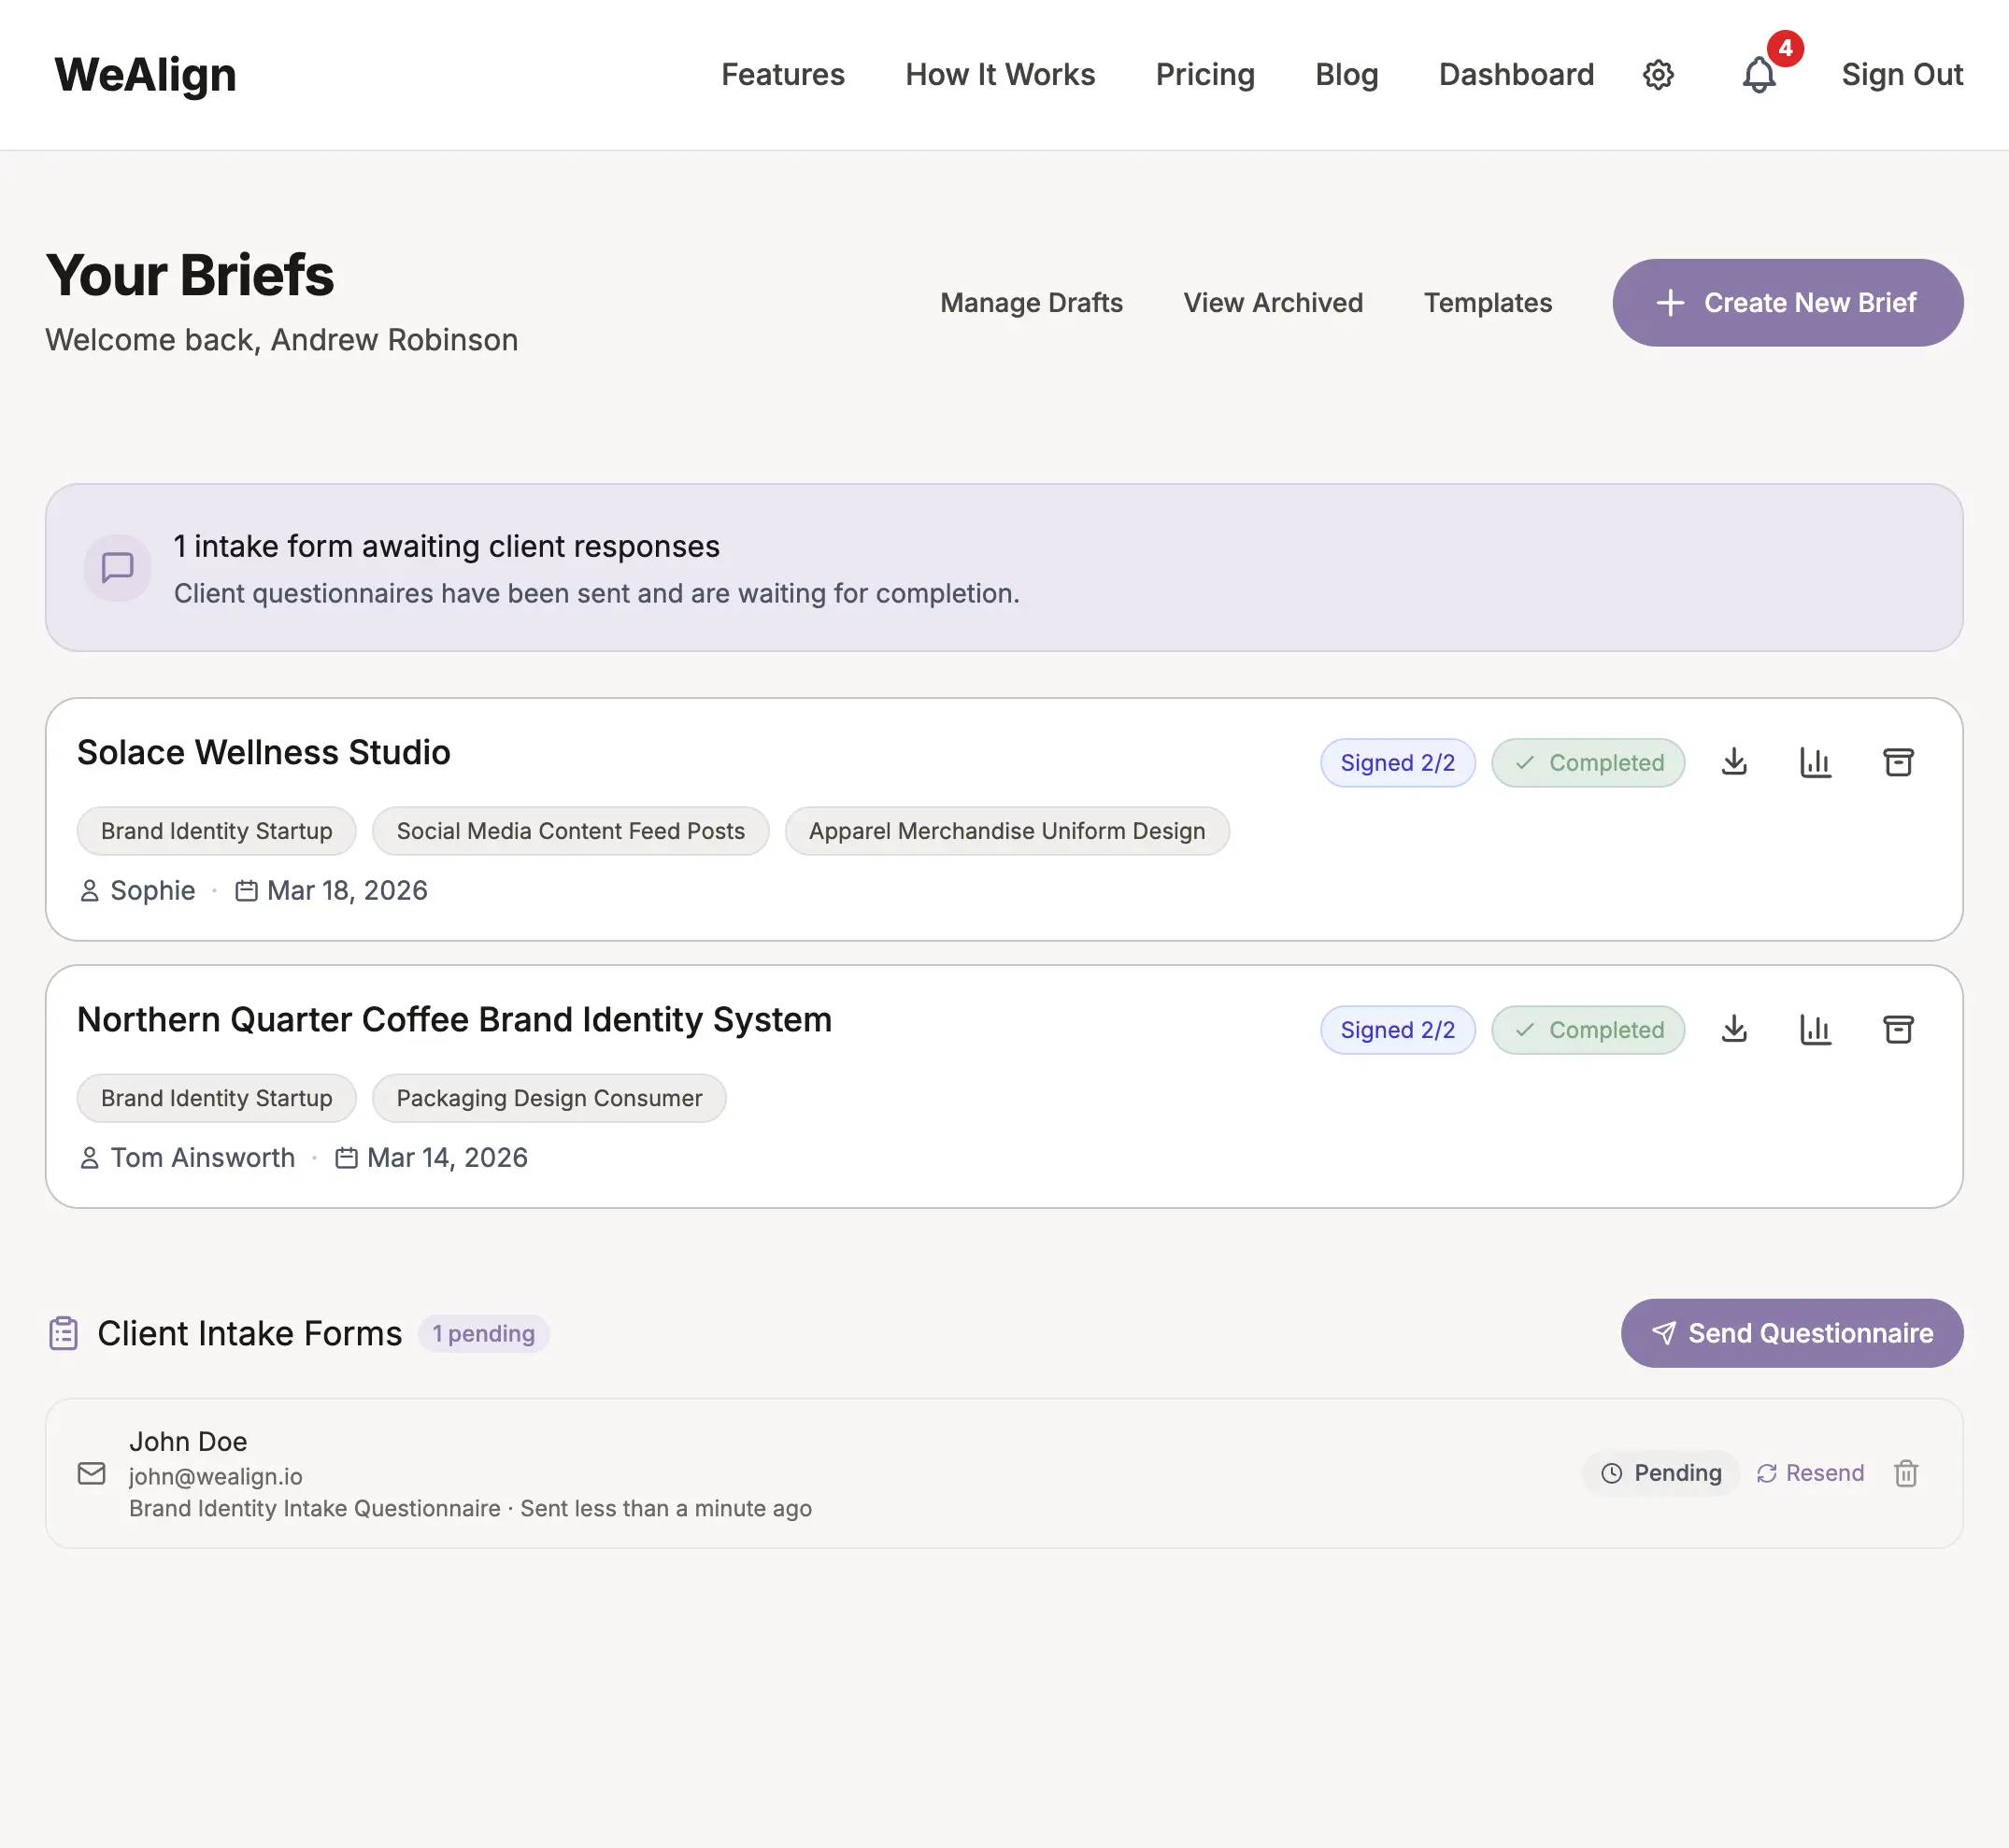The image size is (2009, 1848).
Task: View archived briefs
Action: [1273, 302]
